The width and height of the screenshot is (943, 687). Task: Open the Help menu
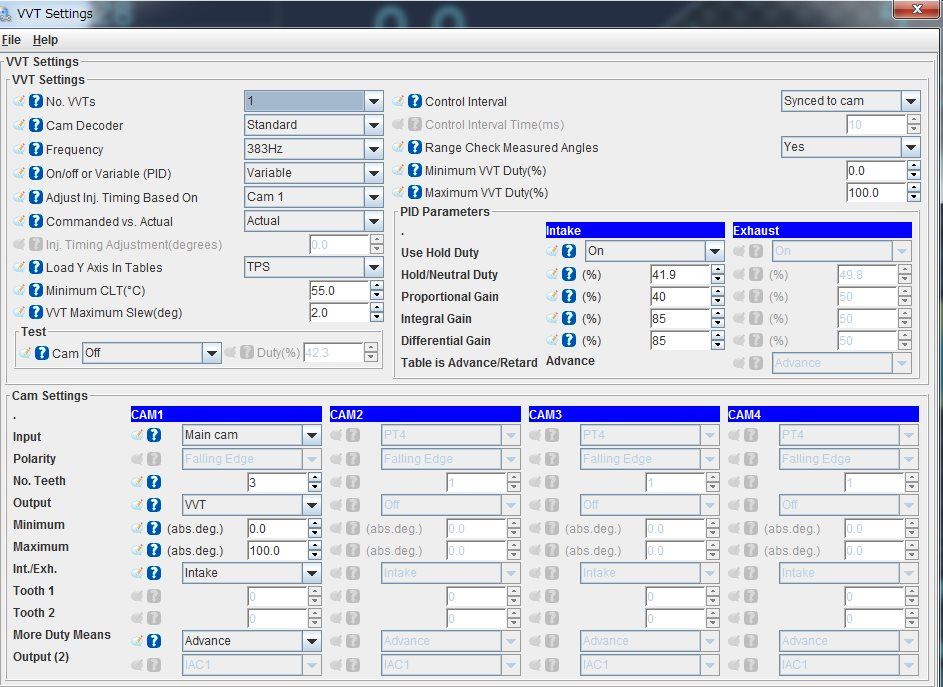45,40
